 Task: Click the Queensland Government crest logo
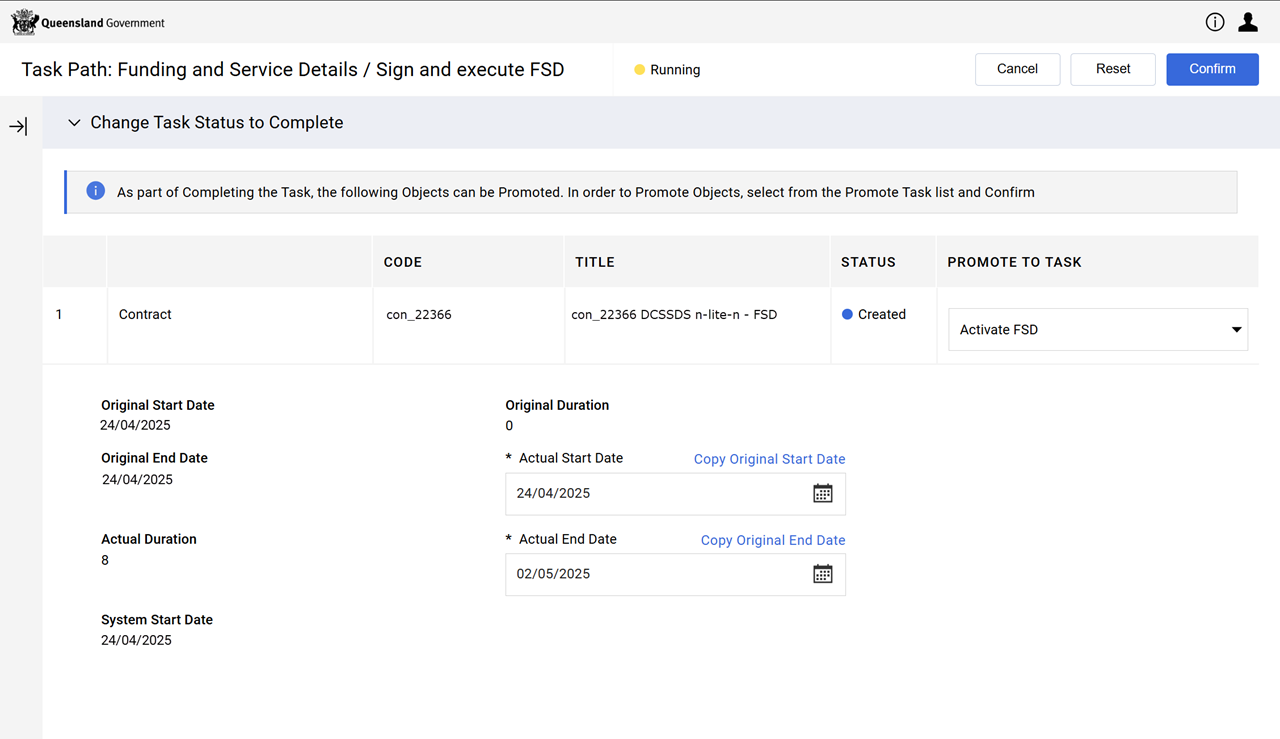(24, 22)
